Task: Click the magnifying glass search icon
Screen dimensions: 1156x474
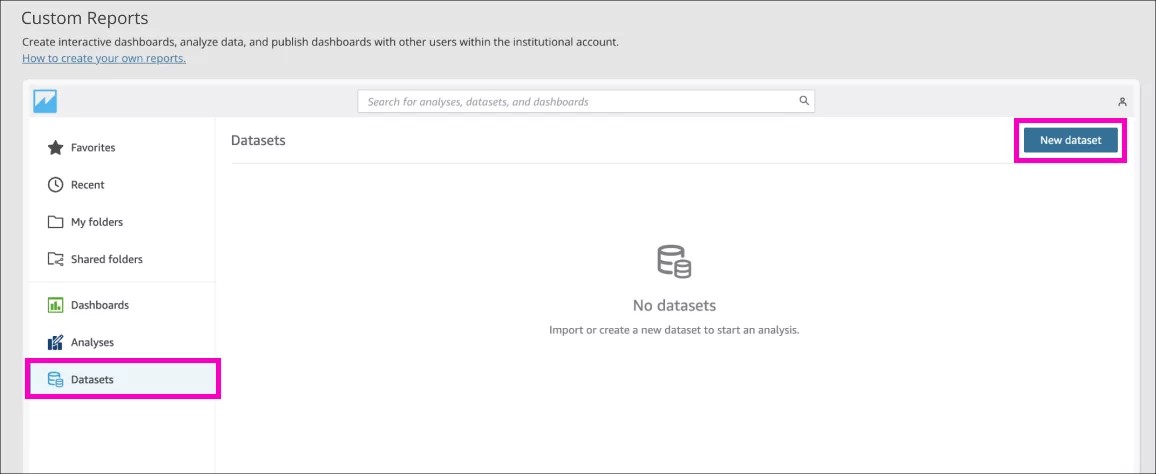Action: [x=803, y=101]
